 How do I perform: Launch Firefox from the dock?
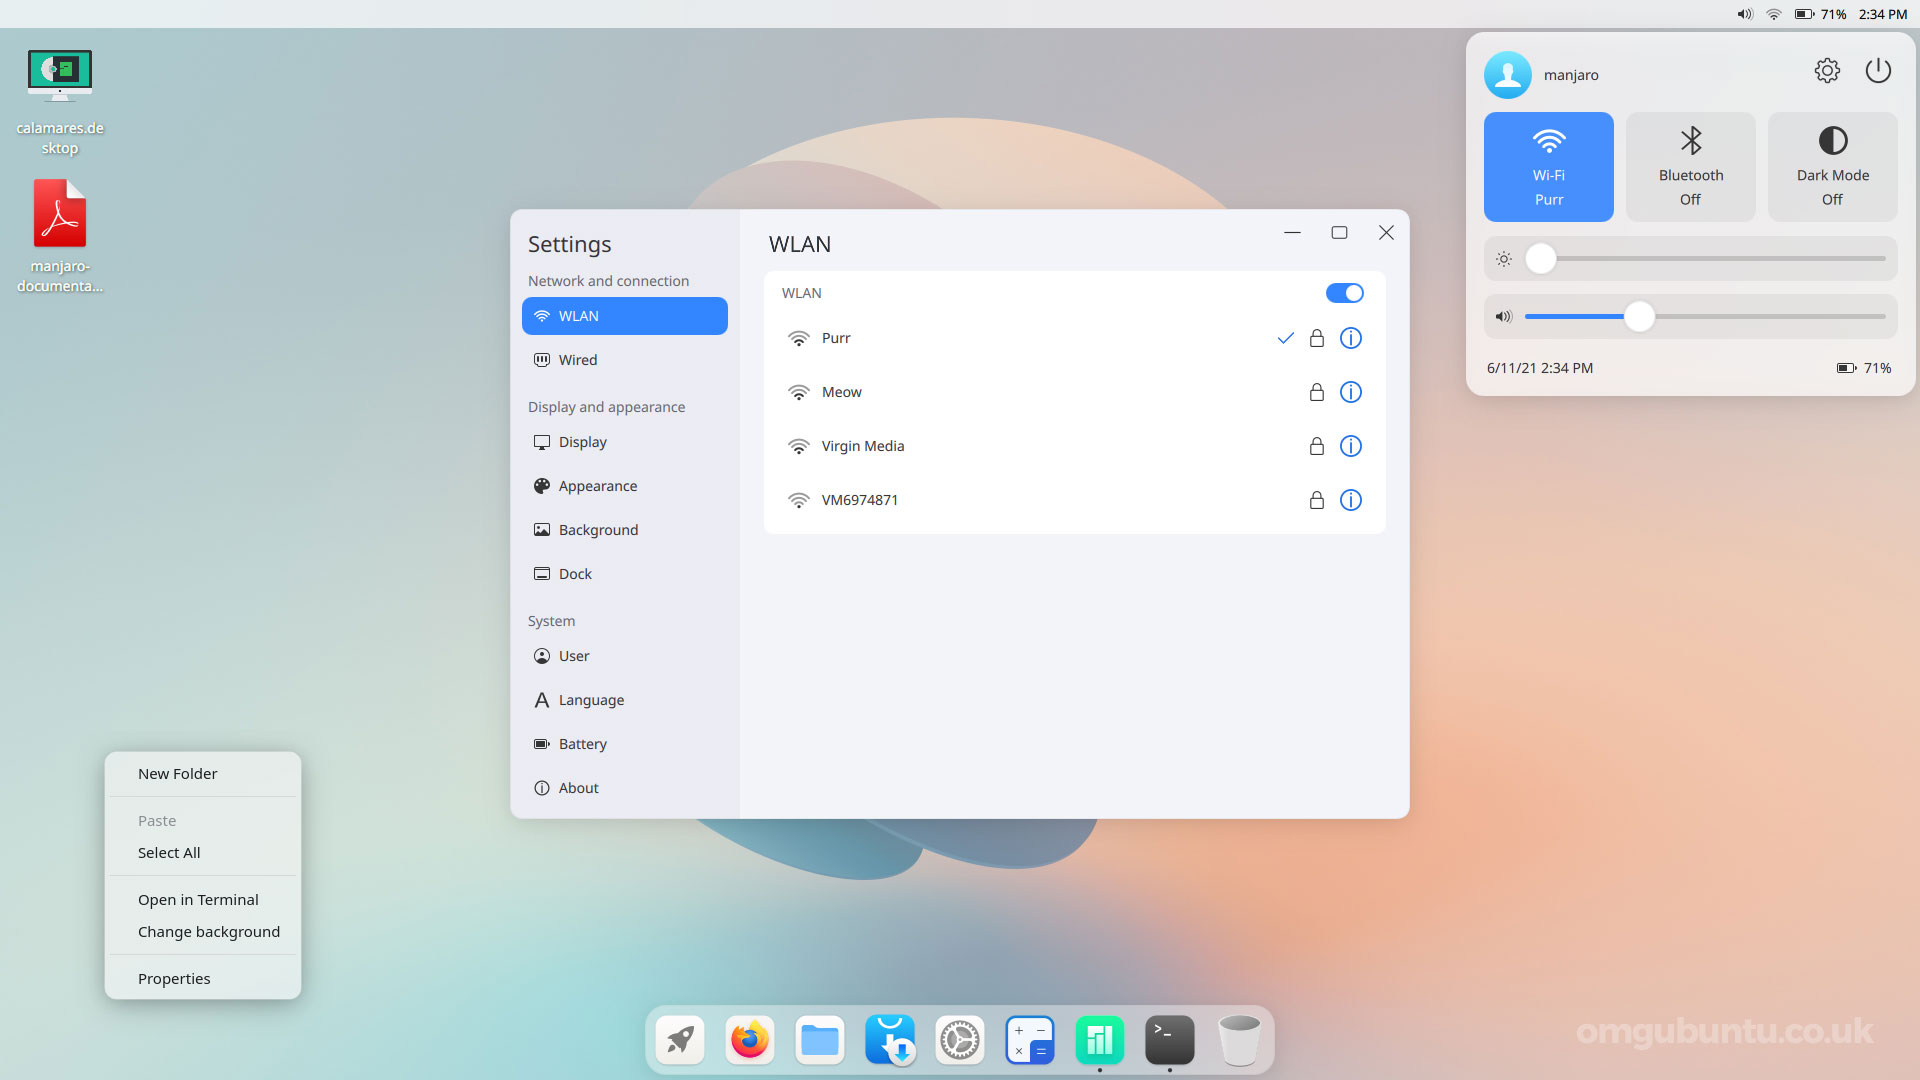pyautogui.click(x=749, y=1040)
